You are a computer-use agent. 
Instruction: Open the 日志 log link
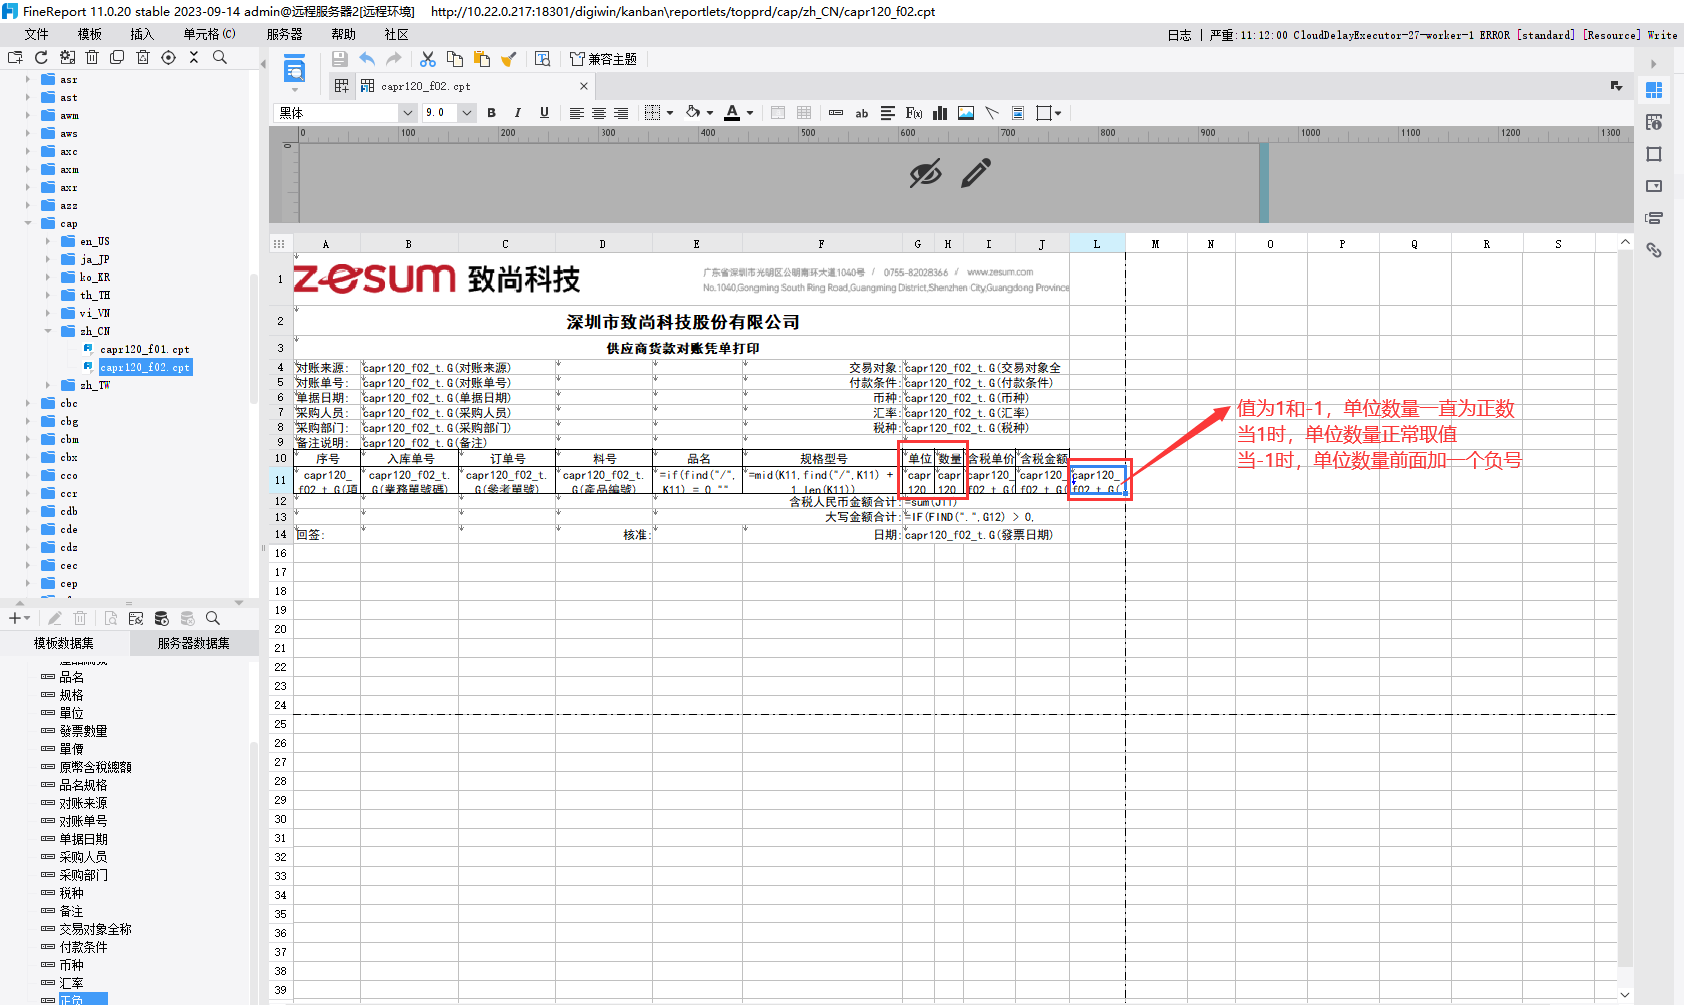1179,35
